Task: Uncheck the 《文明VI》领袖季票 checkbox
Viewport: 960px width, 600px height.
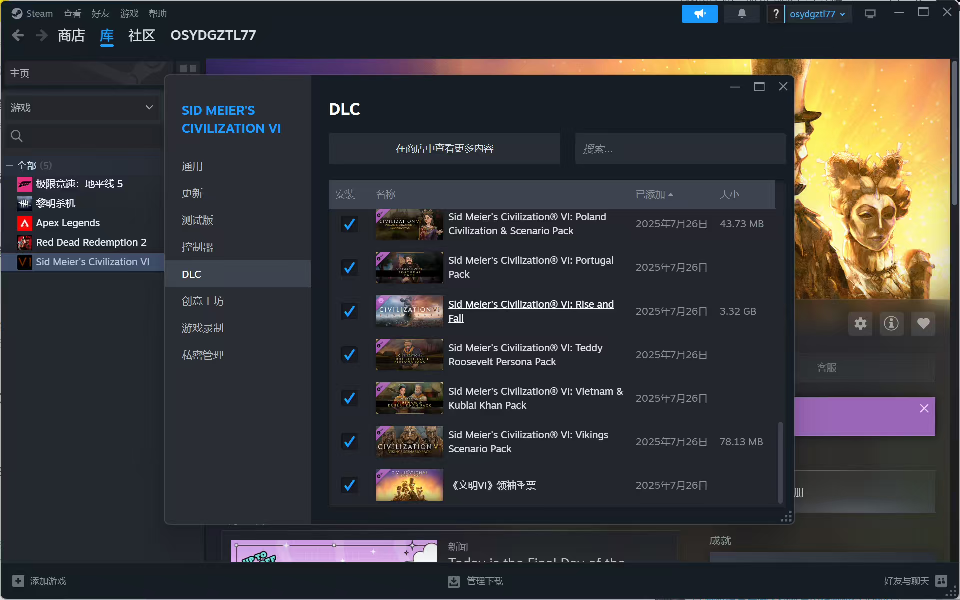Action: tap(349, 485)
